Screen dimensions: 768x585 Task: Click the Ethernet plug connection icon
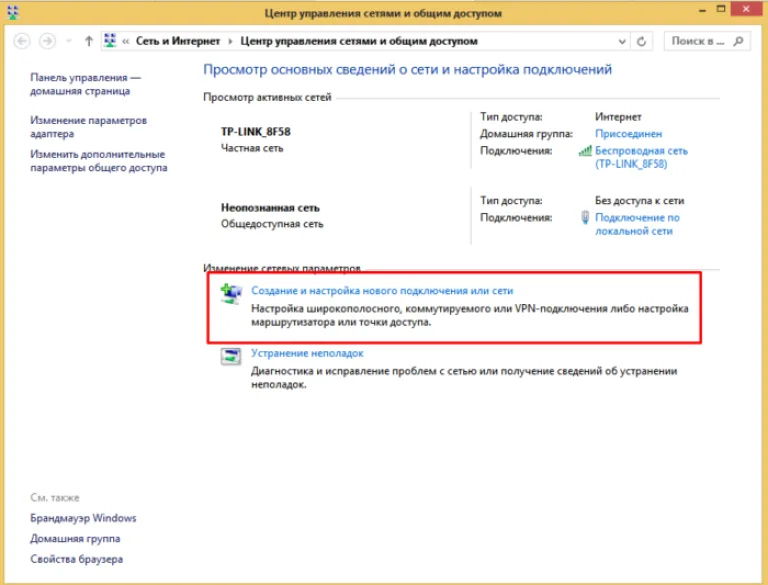coord(585,218)
